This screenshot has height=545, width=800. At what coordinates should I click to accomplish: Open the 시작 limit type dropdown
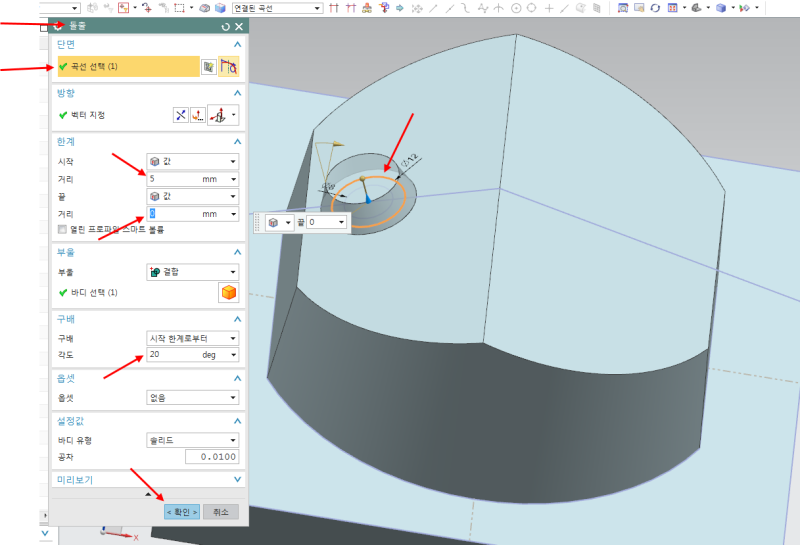point(192,162)
